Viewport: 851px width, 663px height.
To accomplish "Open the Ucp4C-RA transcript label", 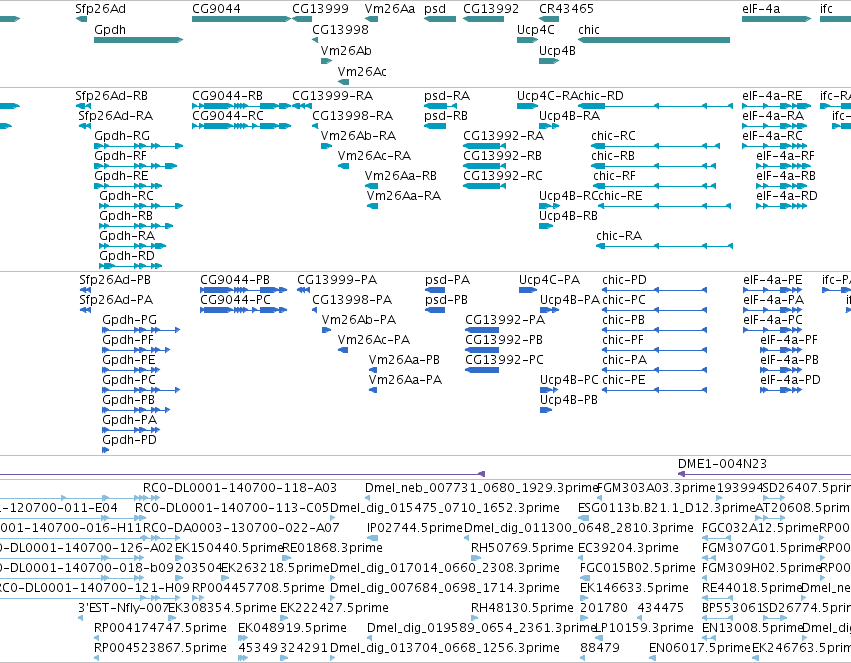I will 548,96.
